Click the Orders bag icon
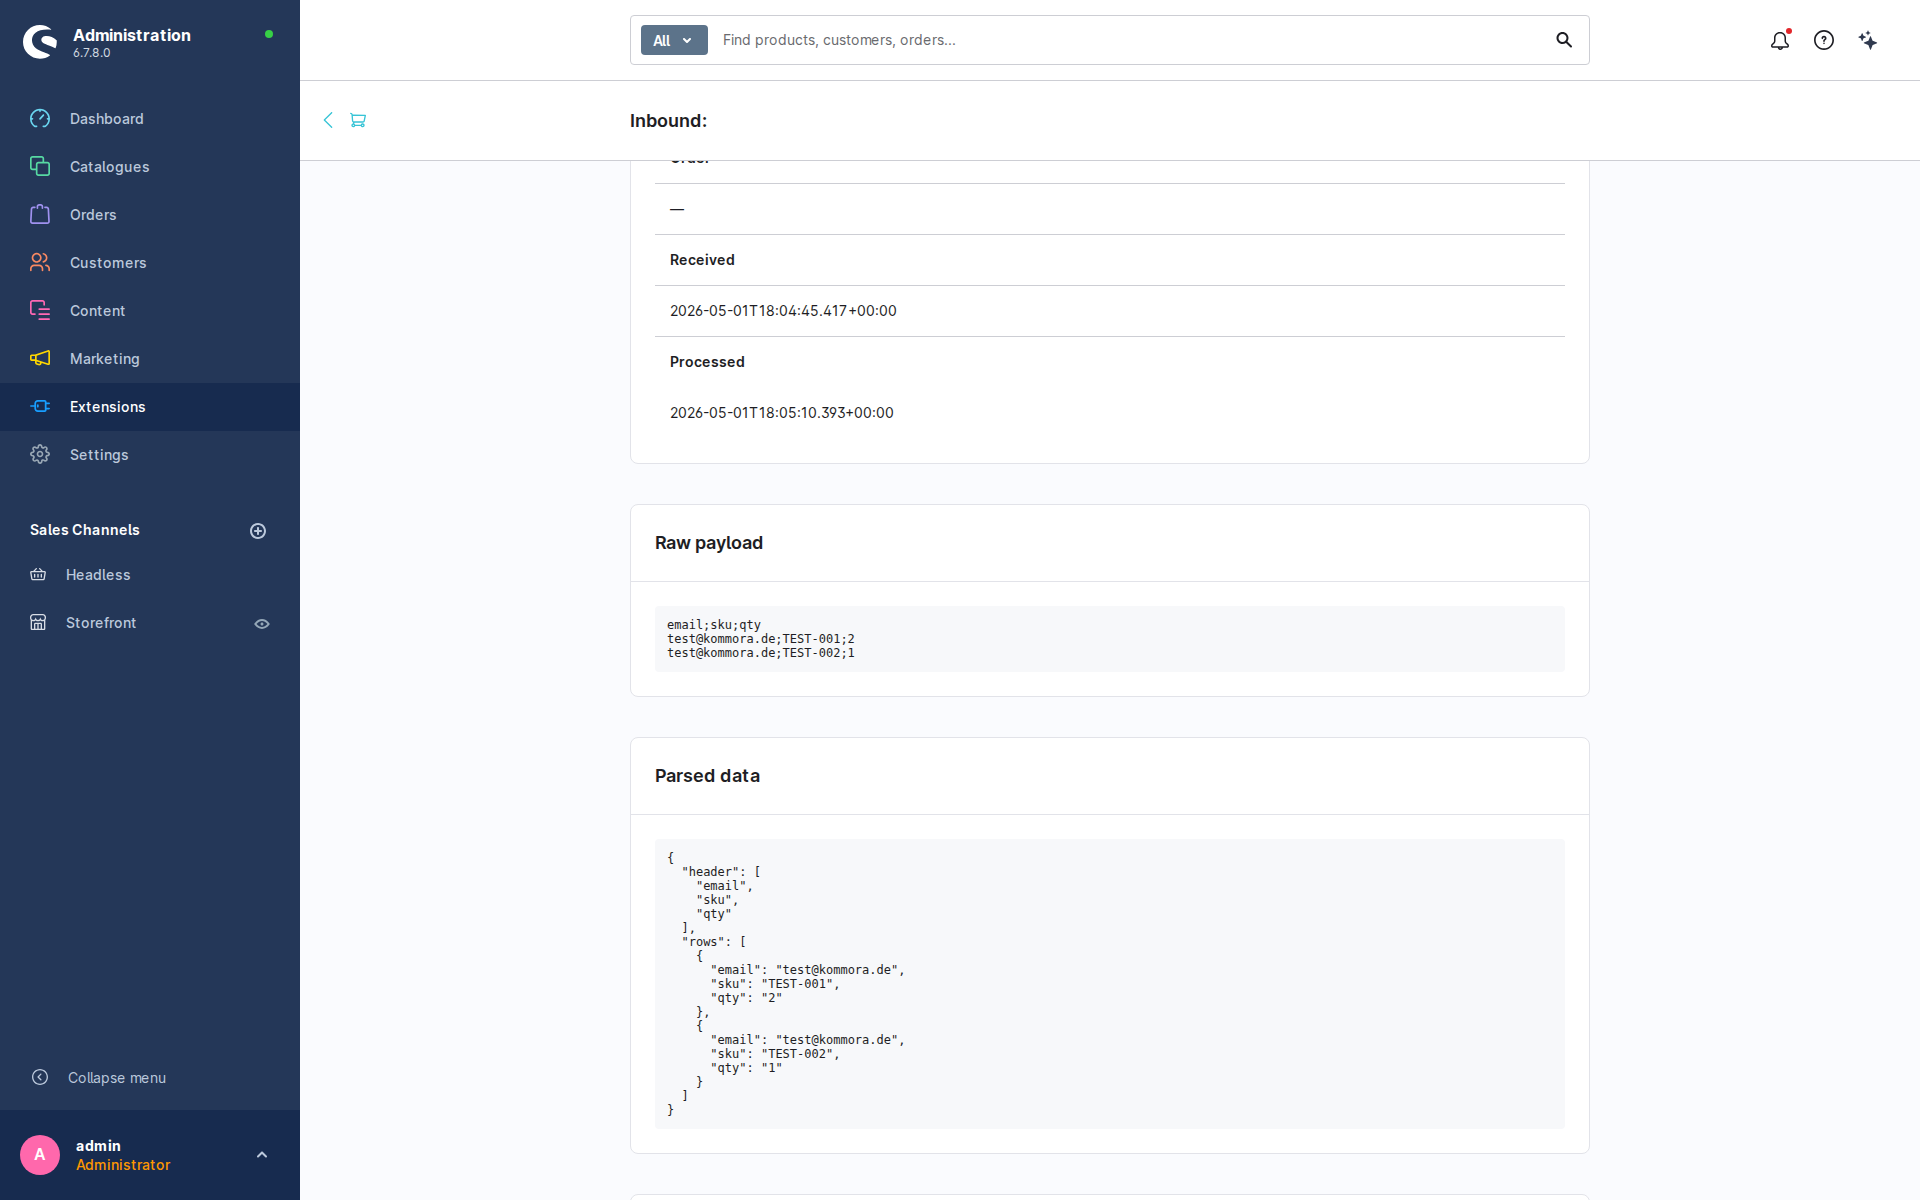The height and width of the screenshot is (1200, 1920). pos(40,215)
